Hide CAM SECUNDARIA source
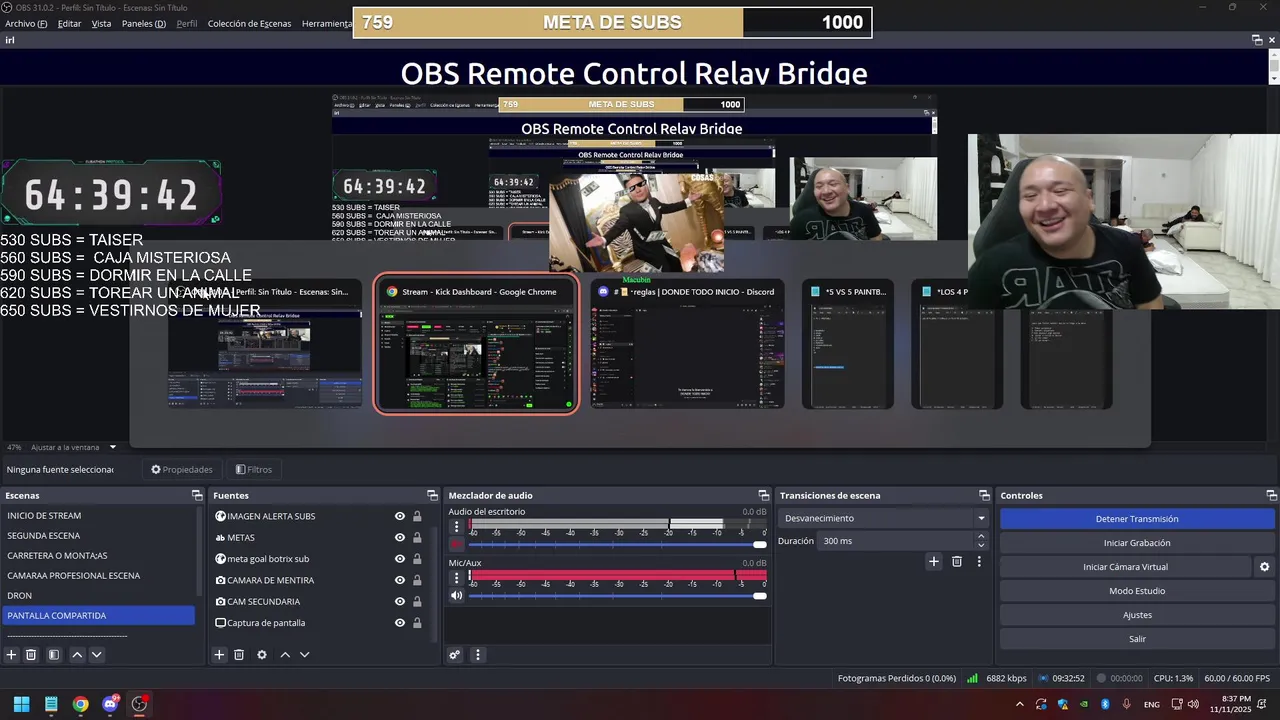1280x720 pixels. (400, 601)
